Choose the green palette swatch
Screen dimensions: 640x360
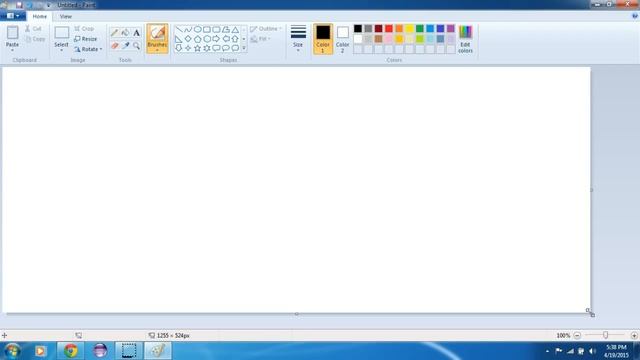point(420,28)
